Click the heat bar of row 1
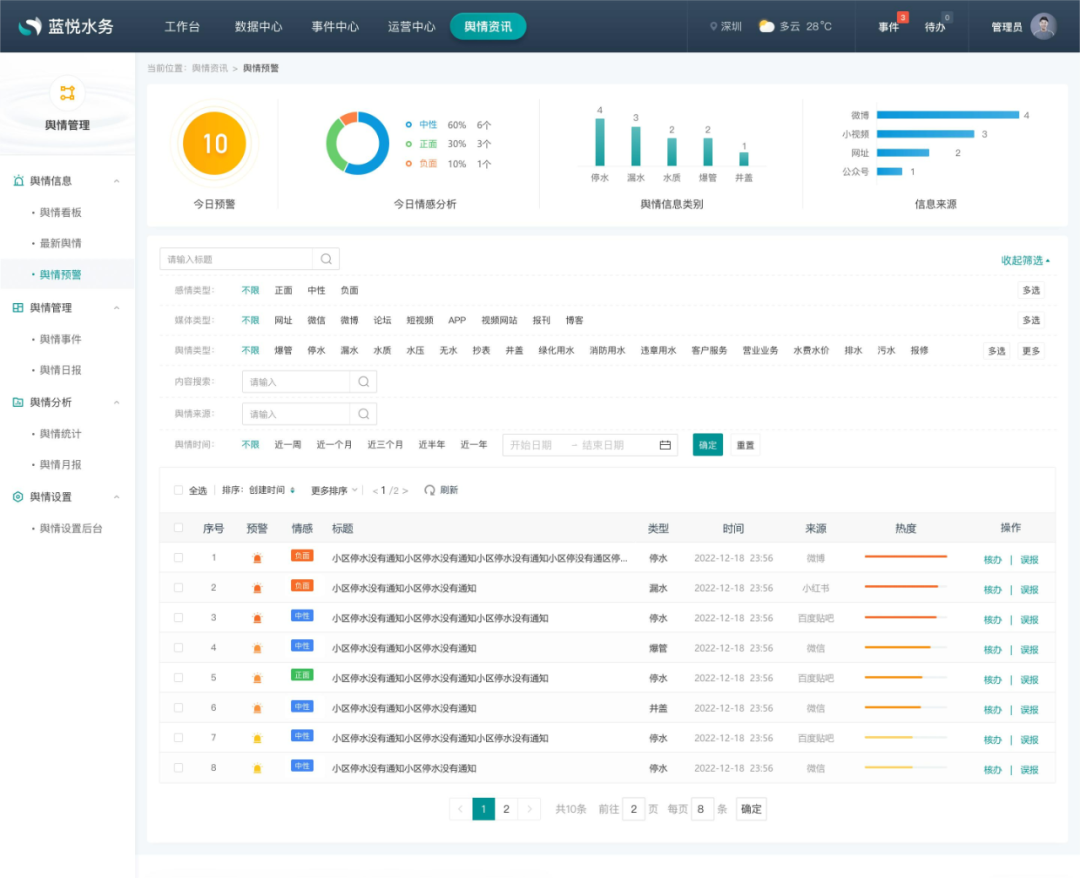 coord(906,556)
